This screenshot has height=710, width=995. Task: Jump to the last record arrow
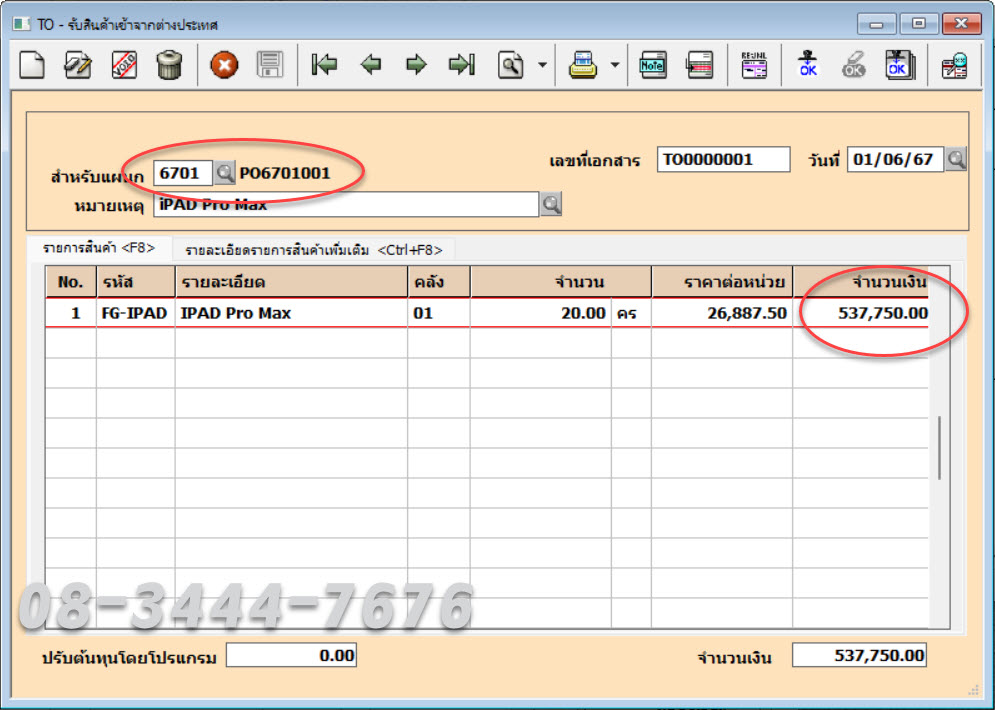point(462,65)
